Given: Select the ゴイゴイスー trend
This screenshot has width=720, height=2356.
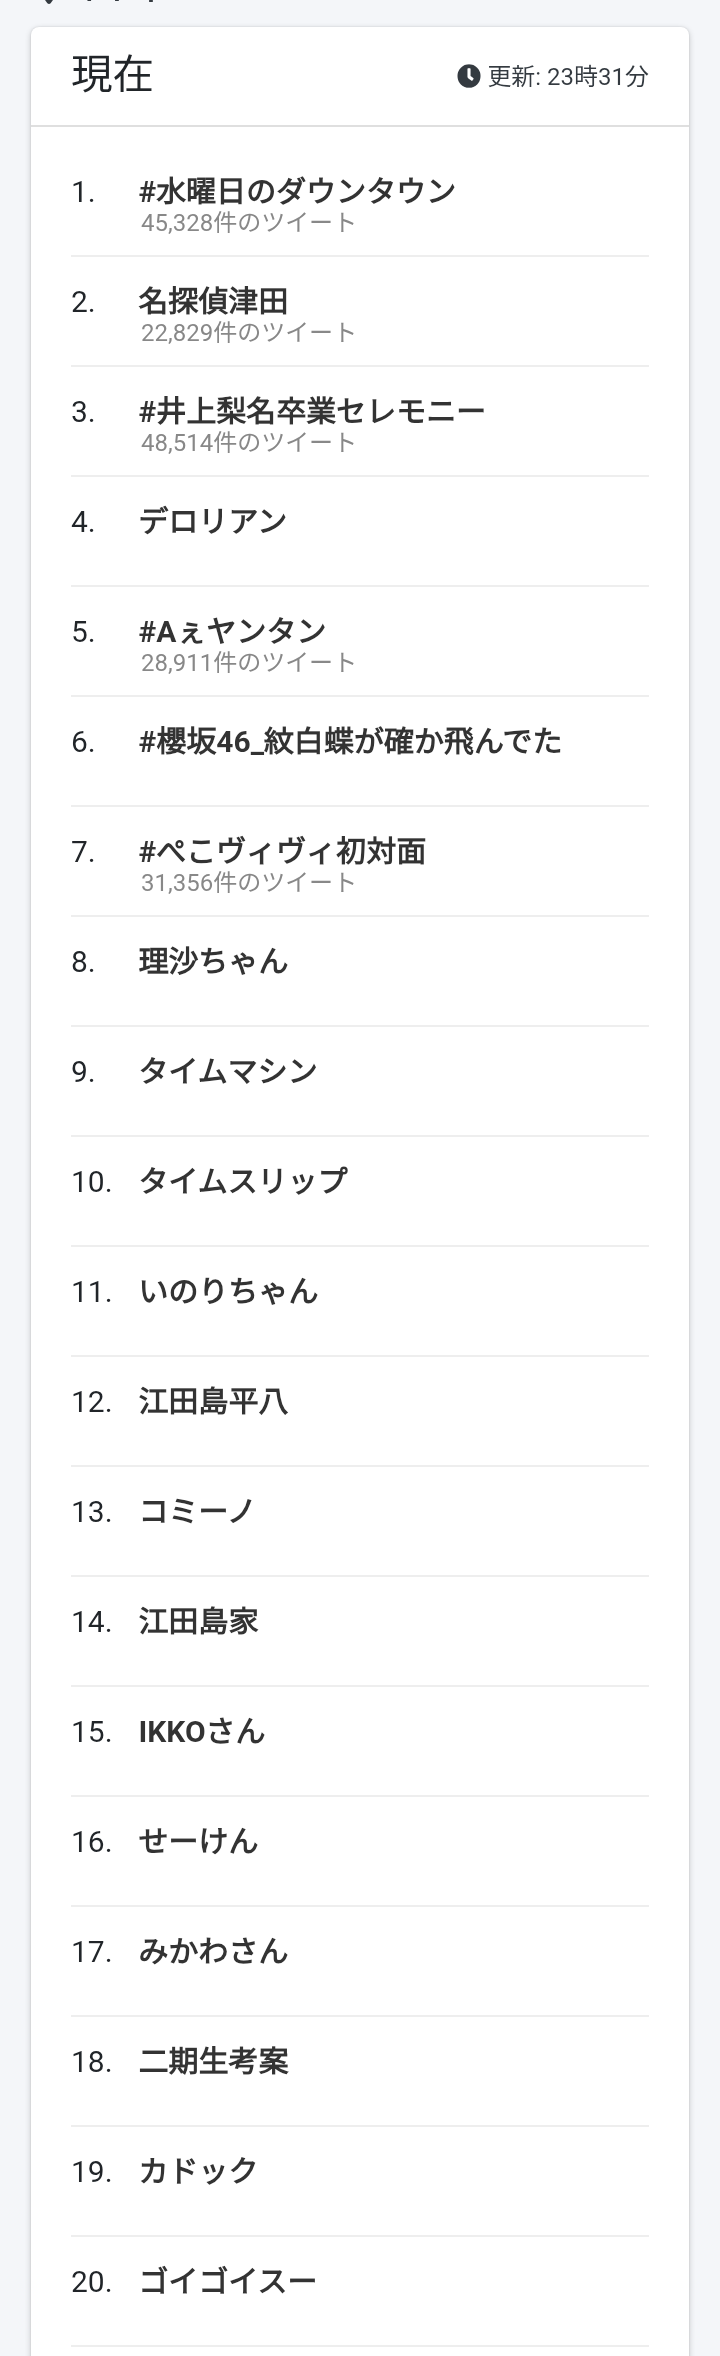Looking at the screenshot, I should 228,2281.
